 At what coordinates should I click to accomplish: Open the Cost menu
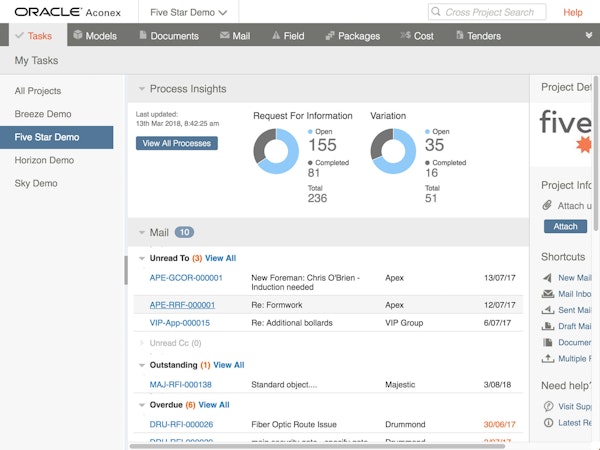[417, 36]
